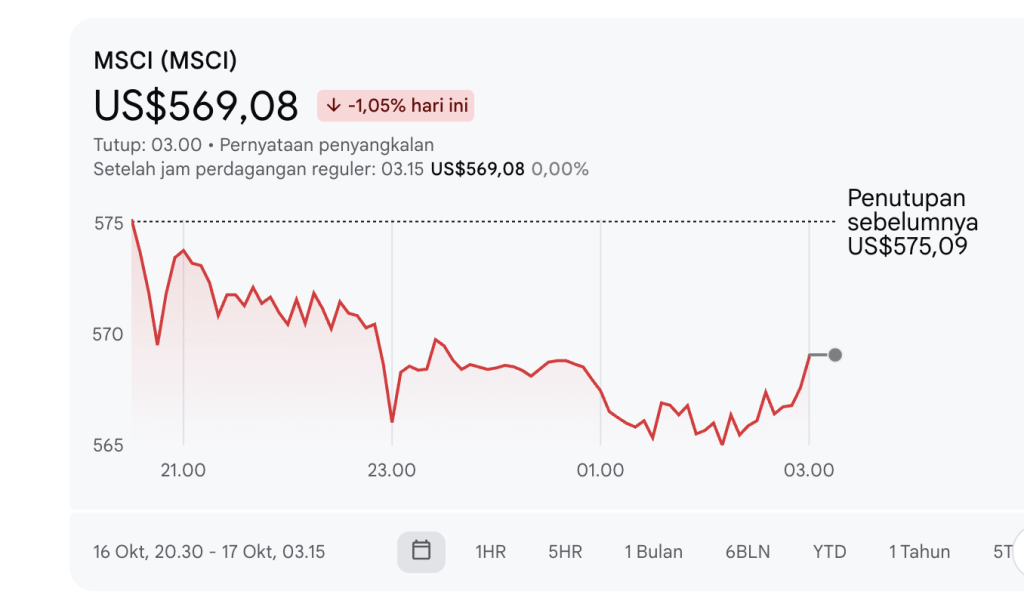Viewport: 1024px width, 610px height.
Task: Click the gray after-hours endpoint dot
Action: pyautogui.click(x=835, y=355)
